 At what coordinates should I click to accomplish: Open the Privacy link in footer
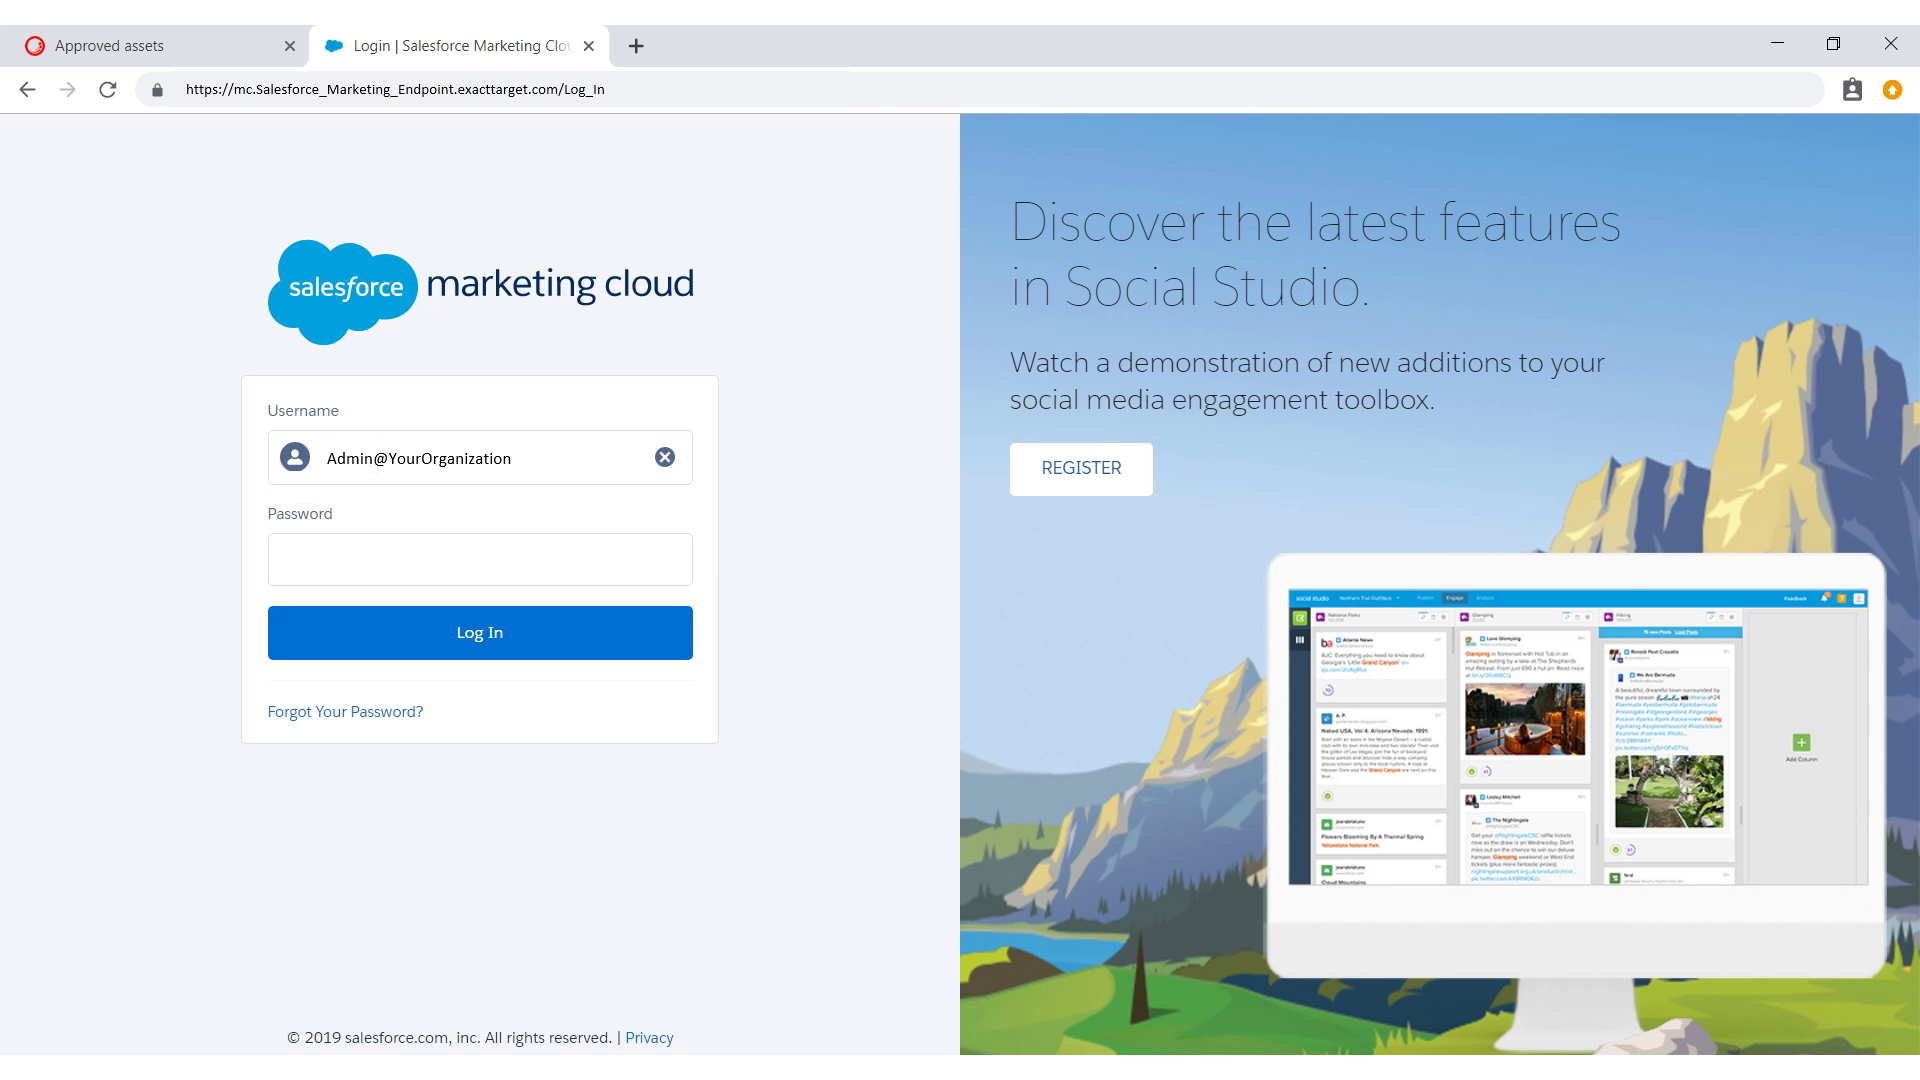pyautogui.click(x=649, y=1038)
